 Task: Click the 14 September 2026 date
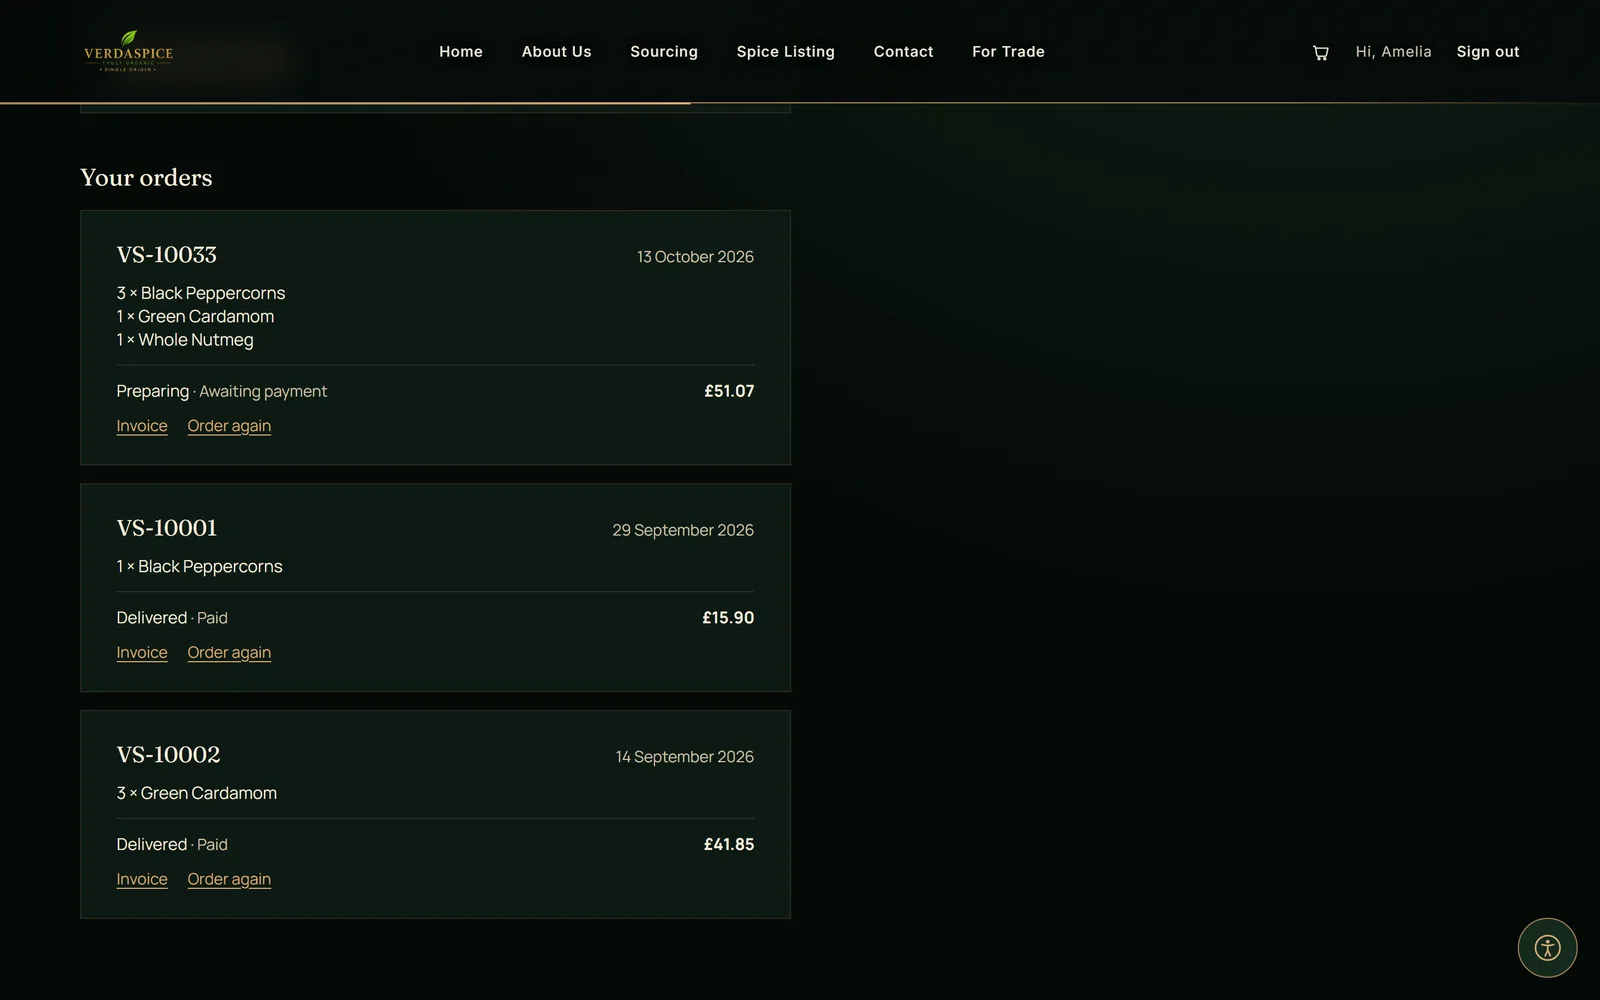coord(685,757)
